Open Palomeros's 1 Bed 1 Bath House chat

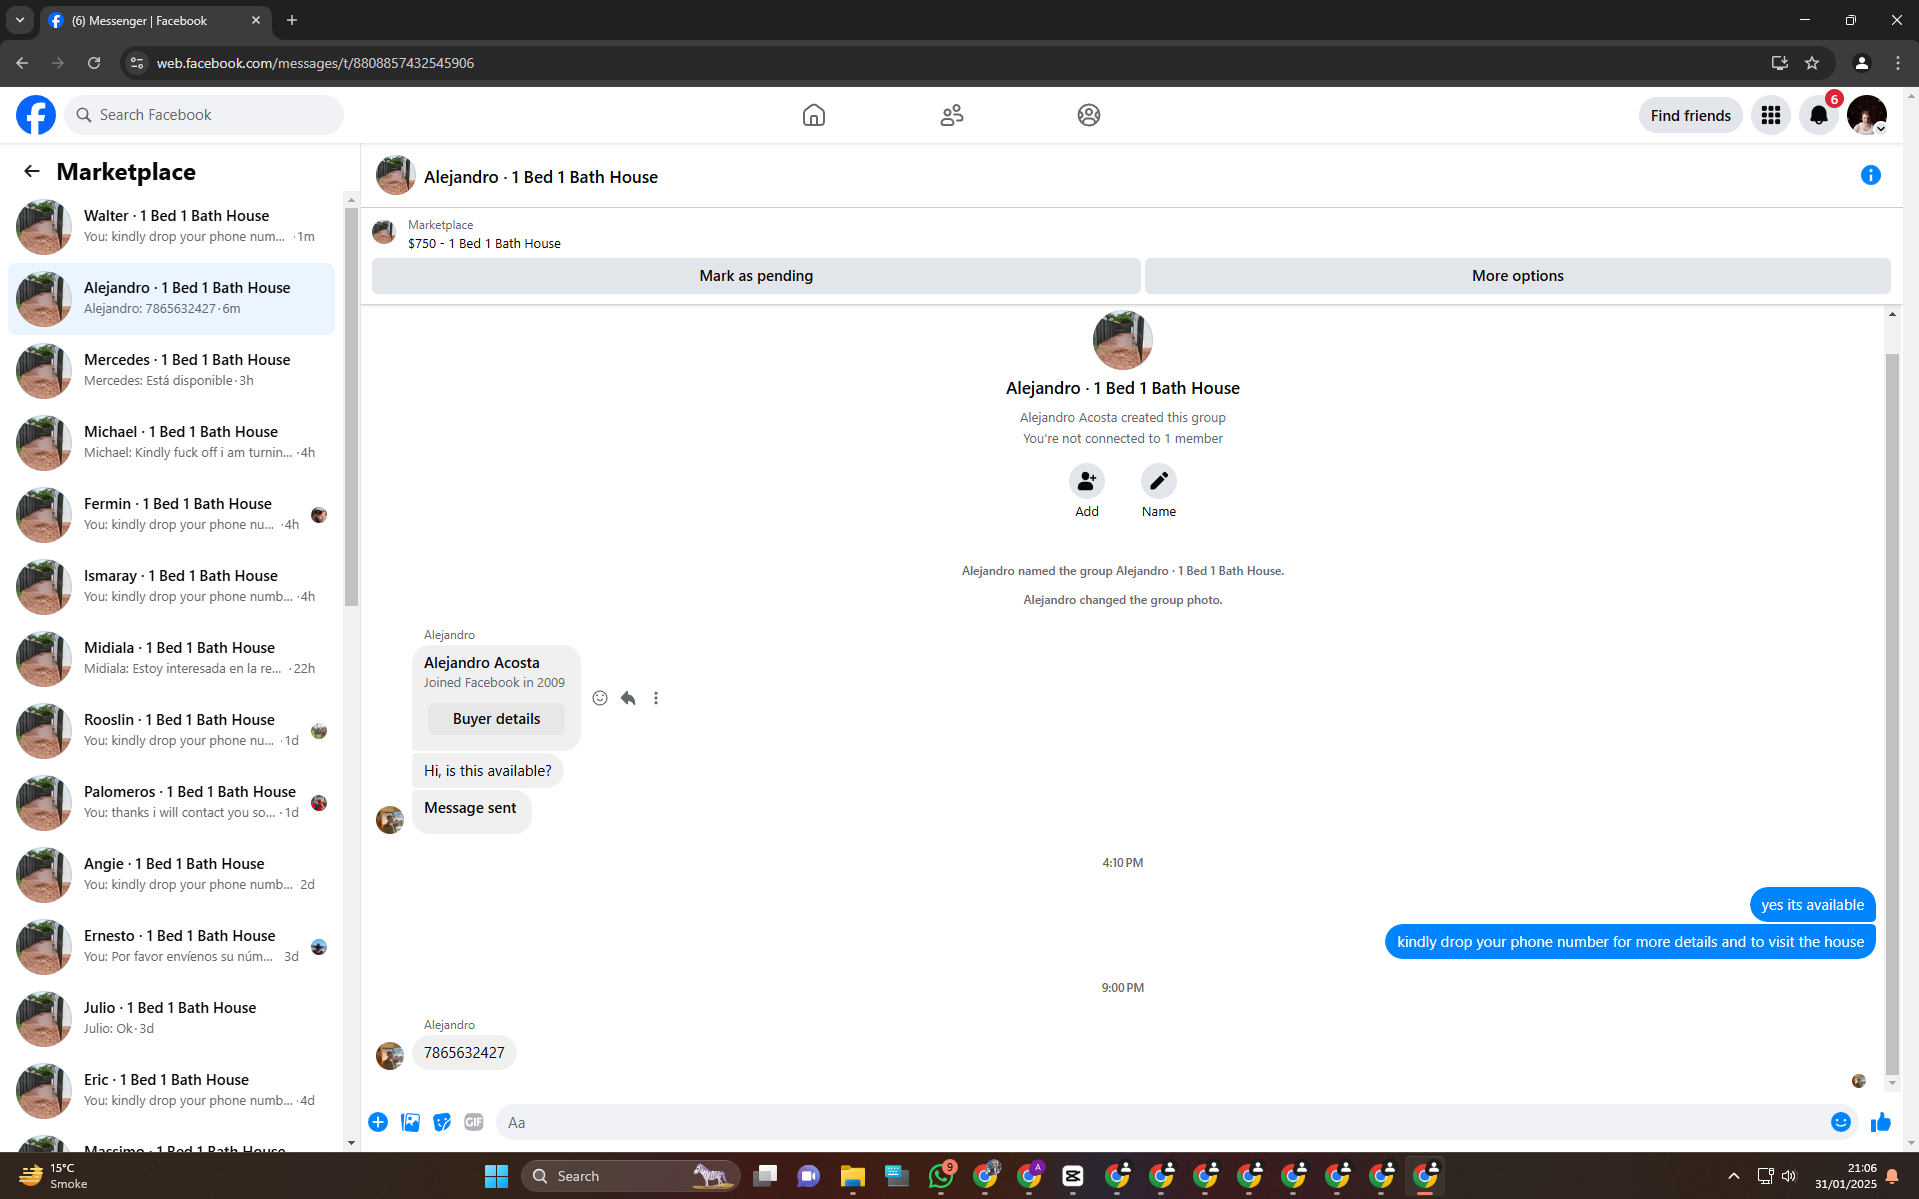click(171, 803)
